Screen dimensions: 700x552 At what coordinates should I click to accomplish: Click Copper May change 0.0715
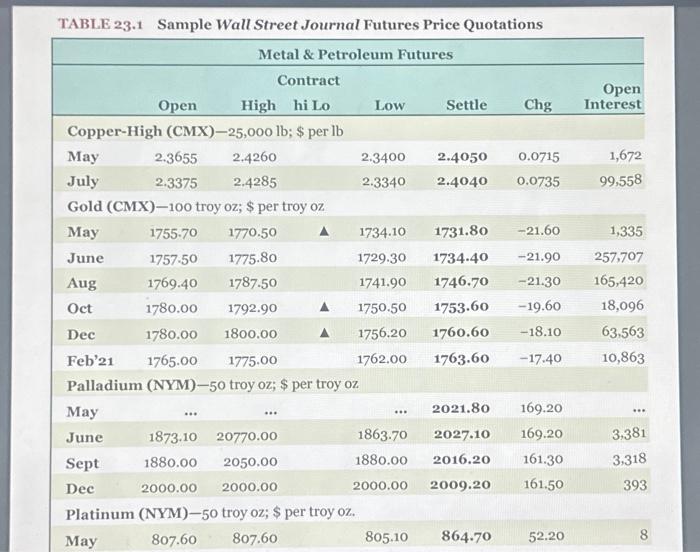[x=538, y=156]
